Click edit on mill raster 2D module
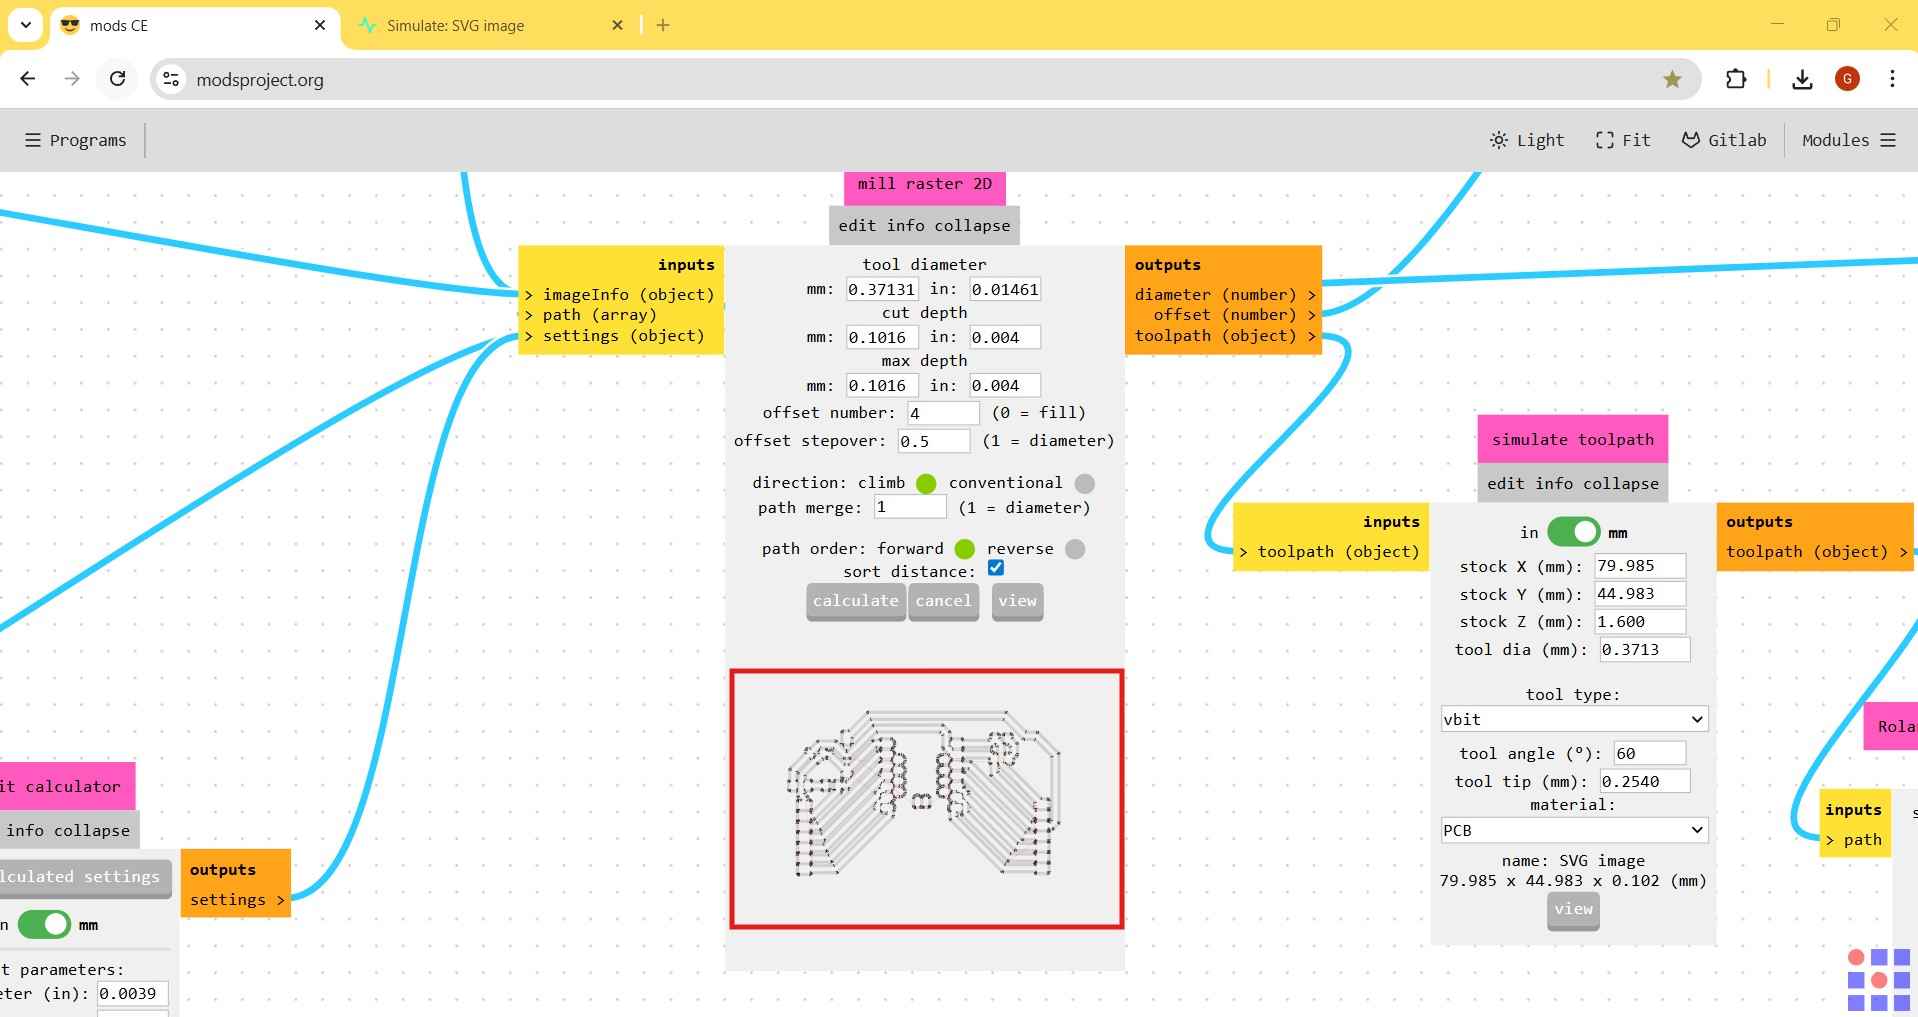This screenshot has height=1017, width=1918. pos(857,225)
